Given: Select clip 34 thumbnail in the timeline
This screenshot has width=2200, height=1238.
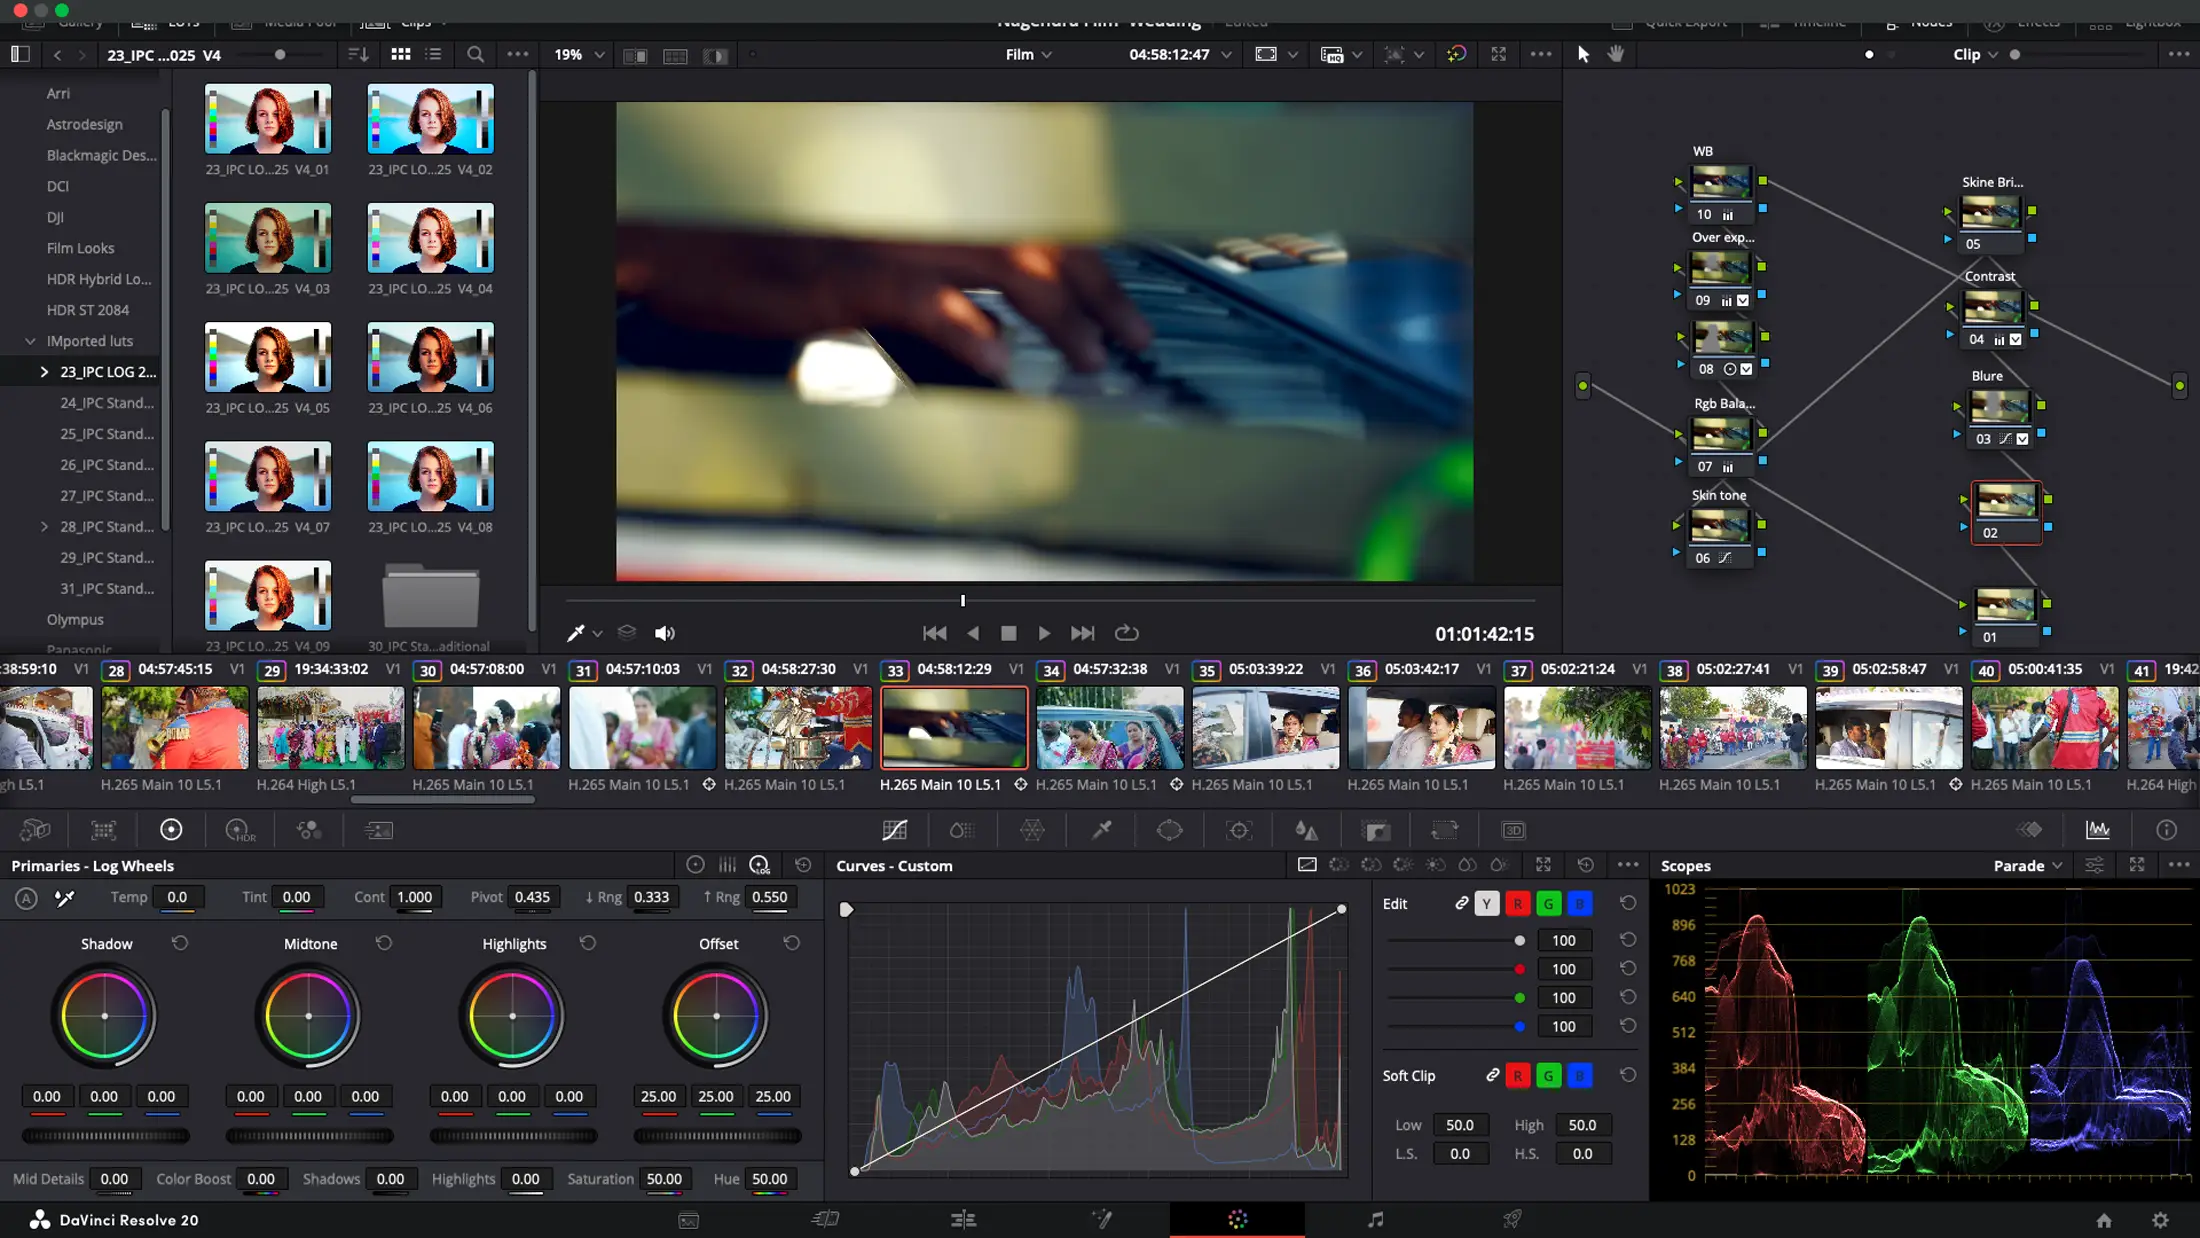Looking at the screenshot, I should pos(1110,728).
